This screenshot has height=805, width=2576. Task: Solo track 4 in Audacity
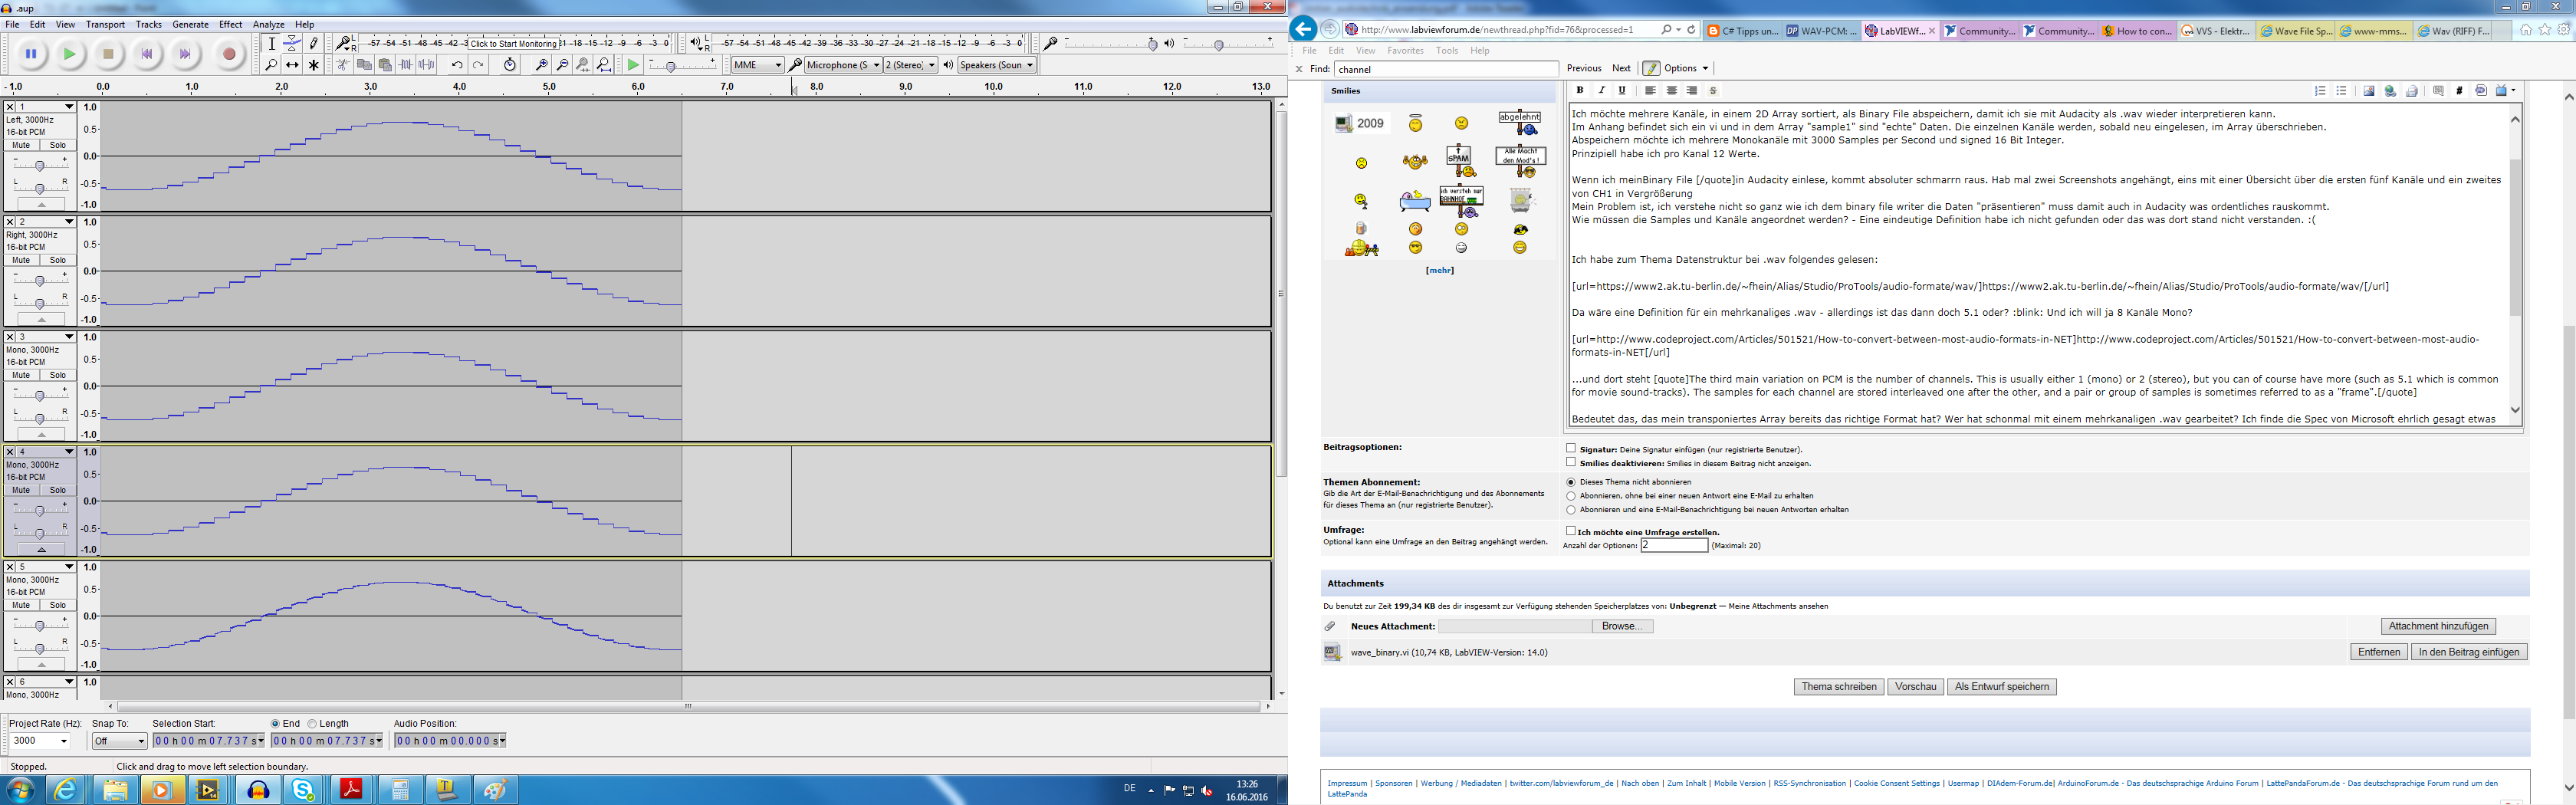(x=58, y=490)
